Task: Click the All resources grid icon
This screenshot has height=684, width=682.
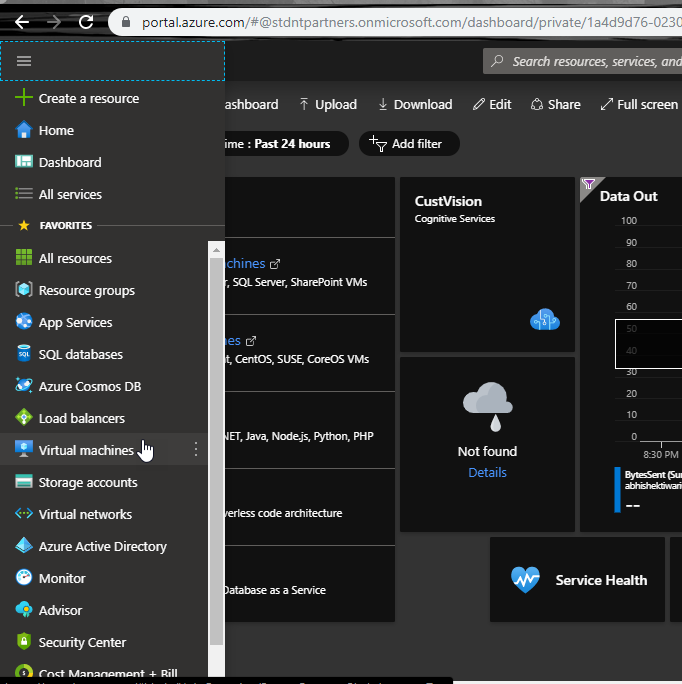Action: click(24, 258)
